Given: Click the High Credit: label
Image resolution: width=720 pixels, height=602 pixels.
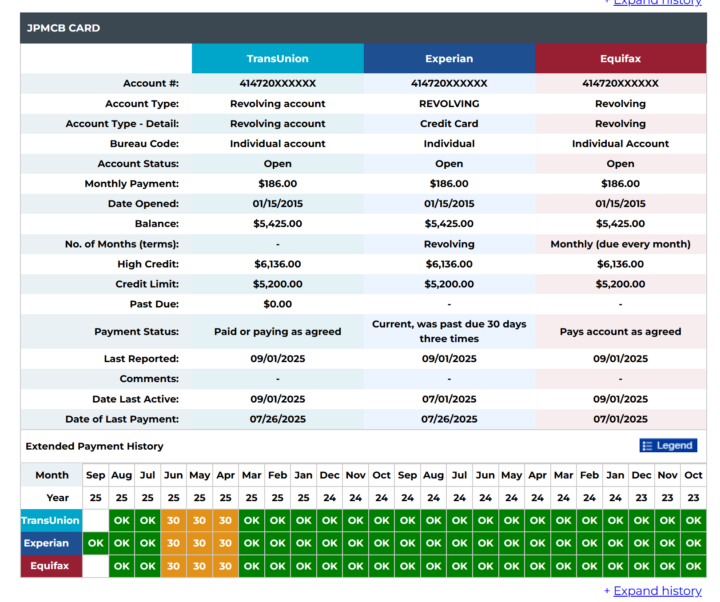Looking at the screenshot, I should 148,264.
